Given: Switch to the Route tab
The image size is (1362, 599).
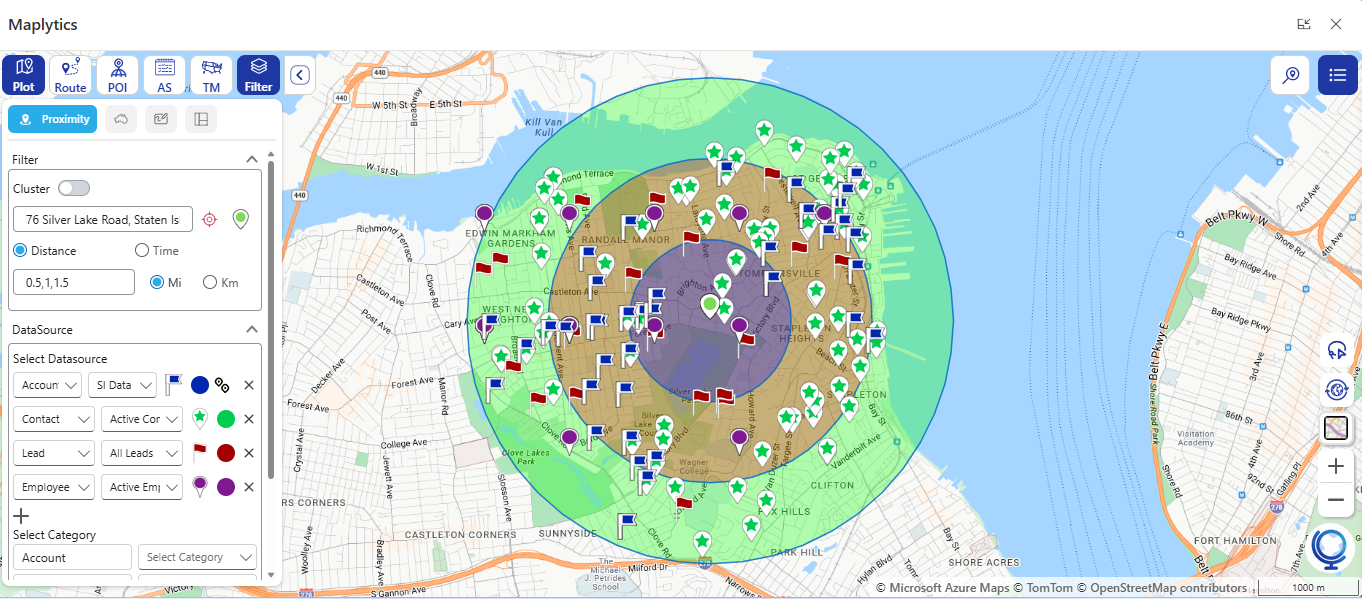Looking at the screenshot, I should pos(70,75).
